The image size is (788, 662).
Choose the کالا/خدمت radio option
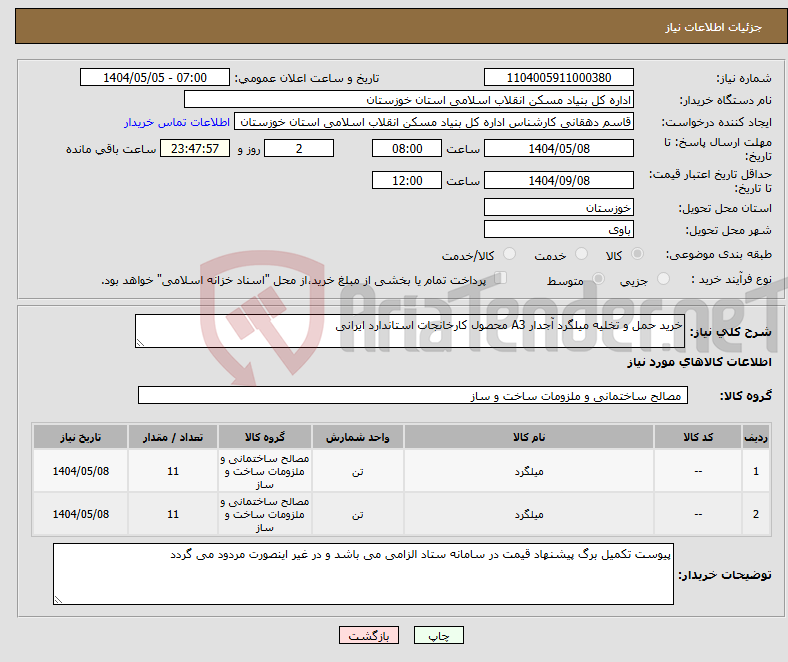tap(509, 255)
